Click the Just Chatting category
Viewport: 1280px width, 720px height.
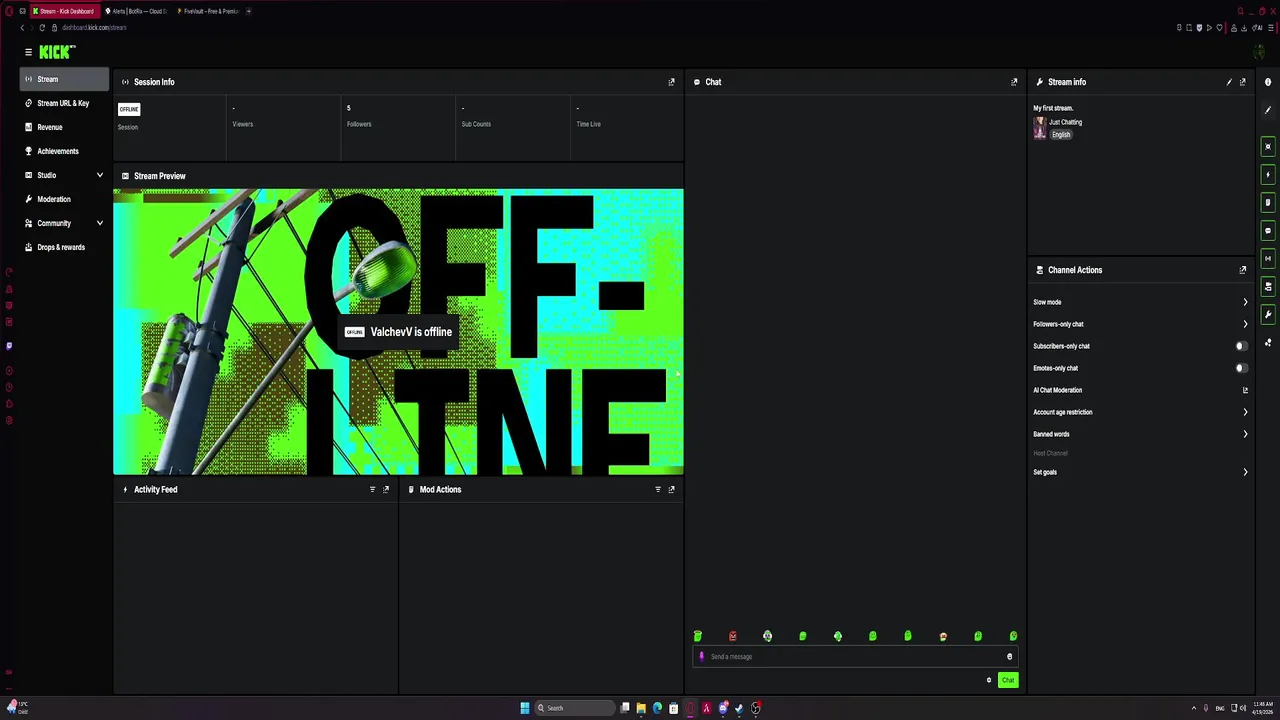click(x=1066, y=122)
